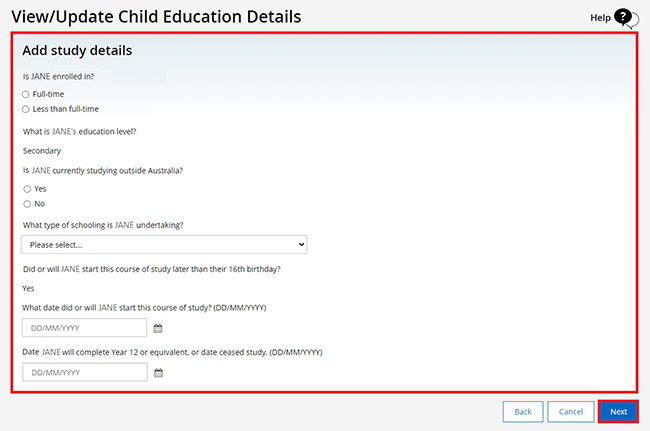Choose No for studying outside Australia

(x=27, y=204)
